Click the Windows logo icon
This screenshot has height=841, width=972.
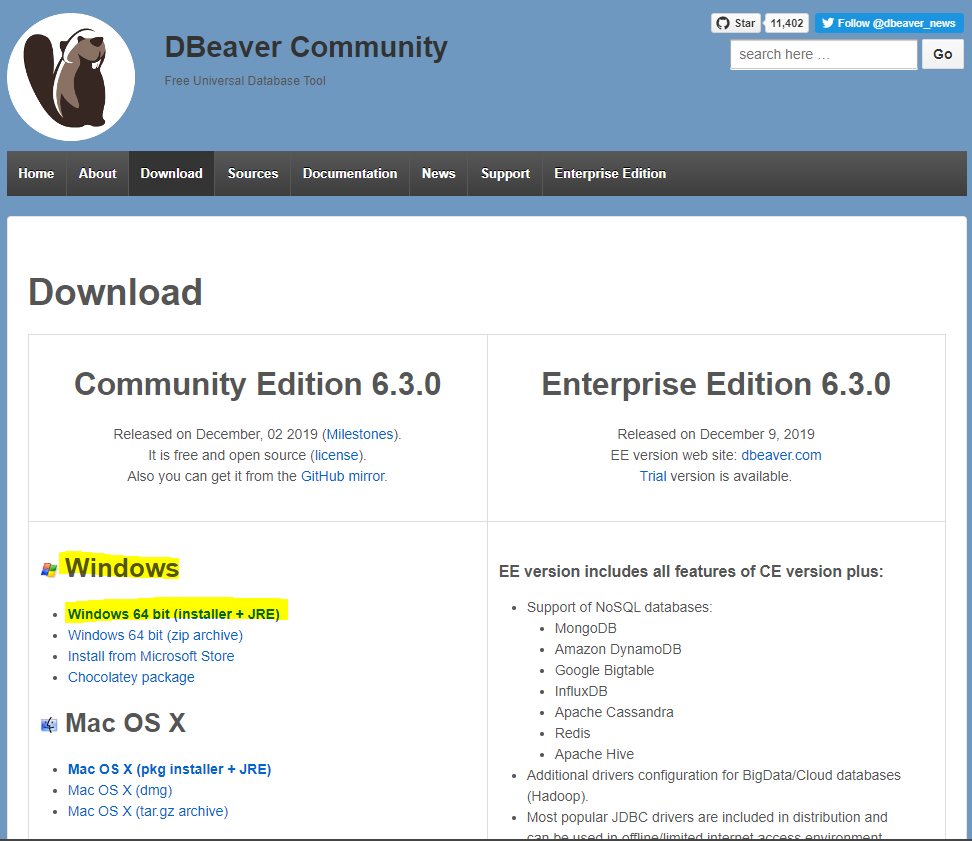[x=49, y=570]
